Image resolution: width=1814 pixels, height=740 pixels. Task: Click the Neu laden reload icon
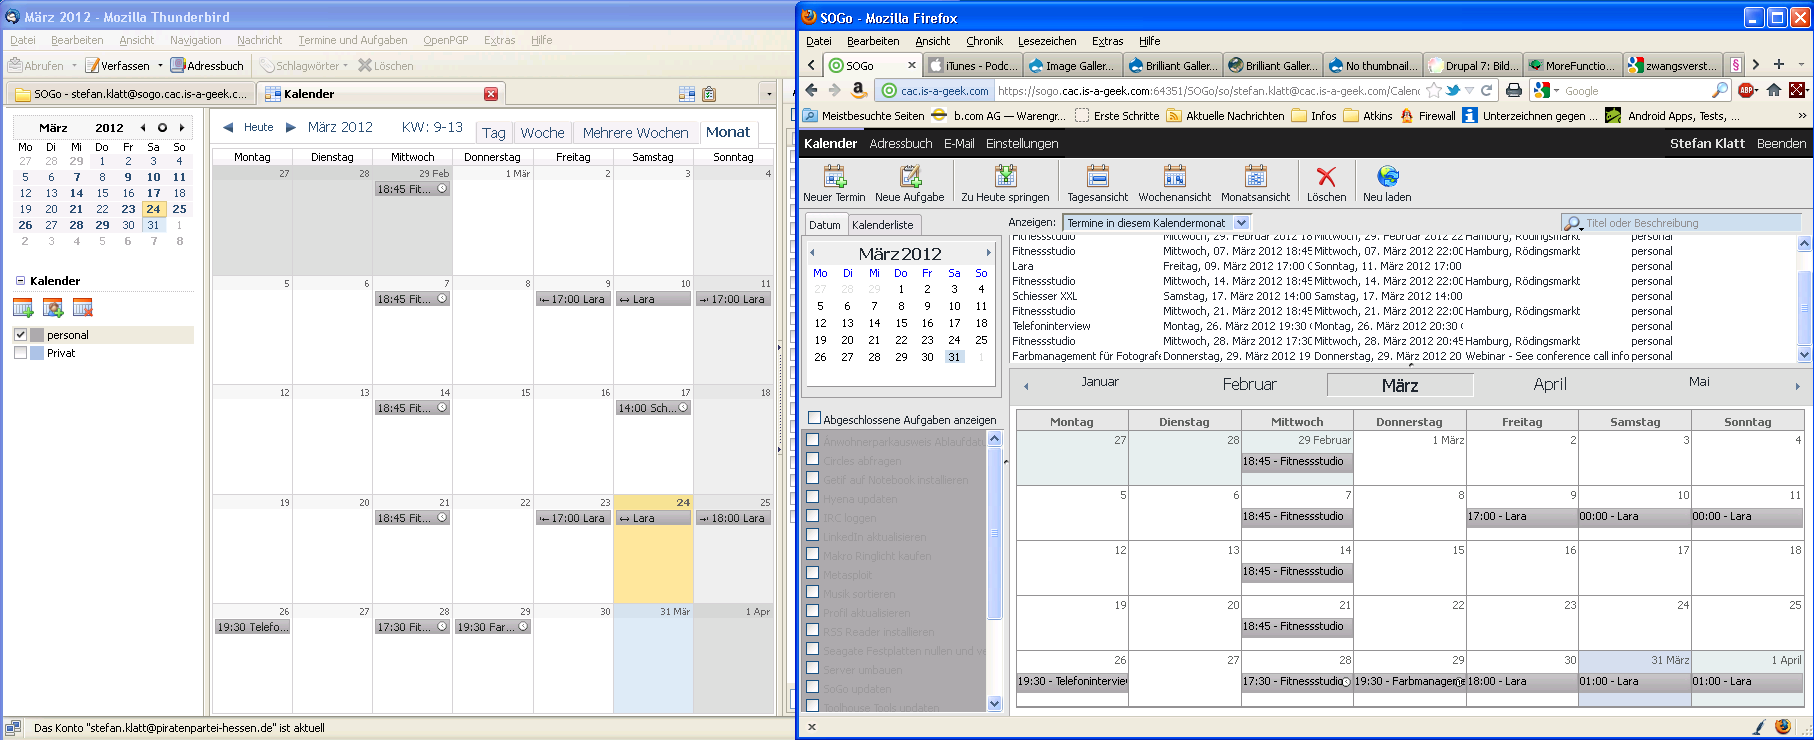(x=1387, y=177)
